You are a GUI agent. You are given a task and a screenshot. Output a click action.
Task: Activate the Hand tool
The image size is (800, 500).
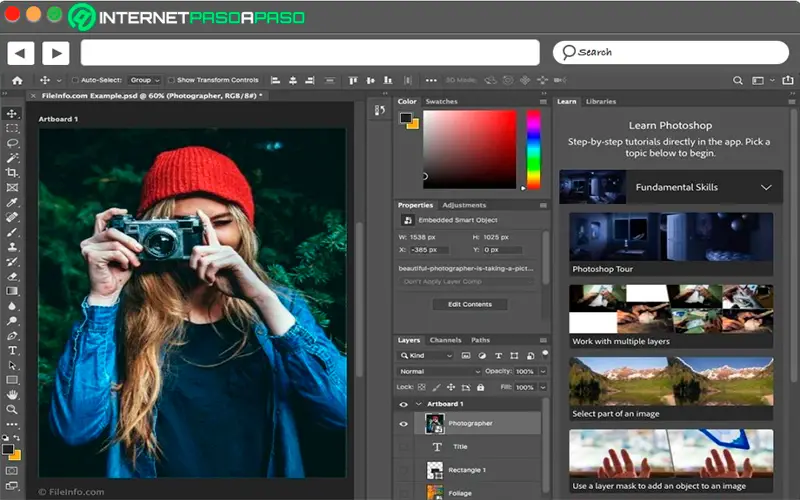13,394
